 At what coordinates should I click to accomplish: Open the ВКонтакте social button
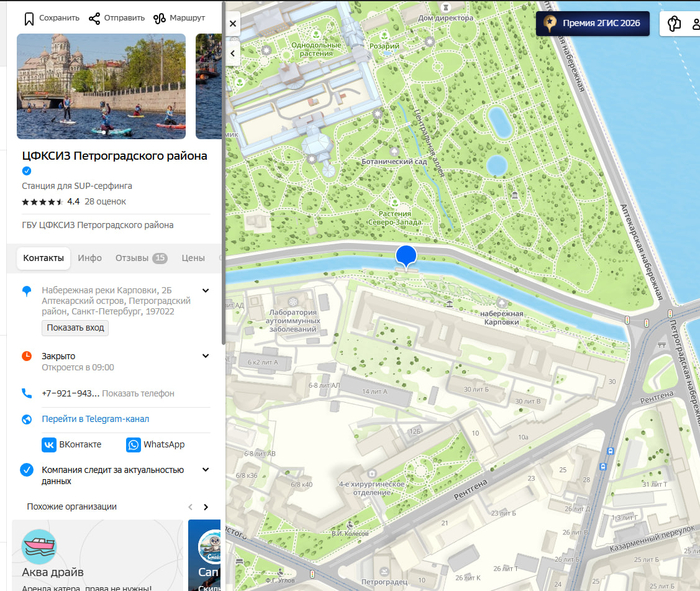point(72,445)
